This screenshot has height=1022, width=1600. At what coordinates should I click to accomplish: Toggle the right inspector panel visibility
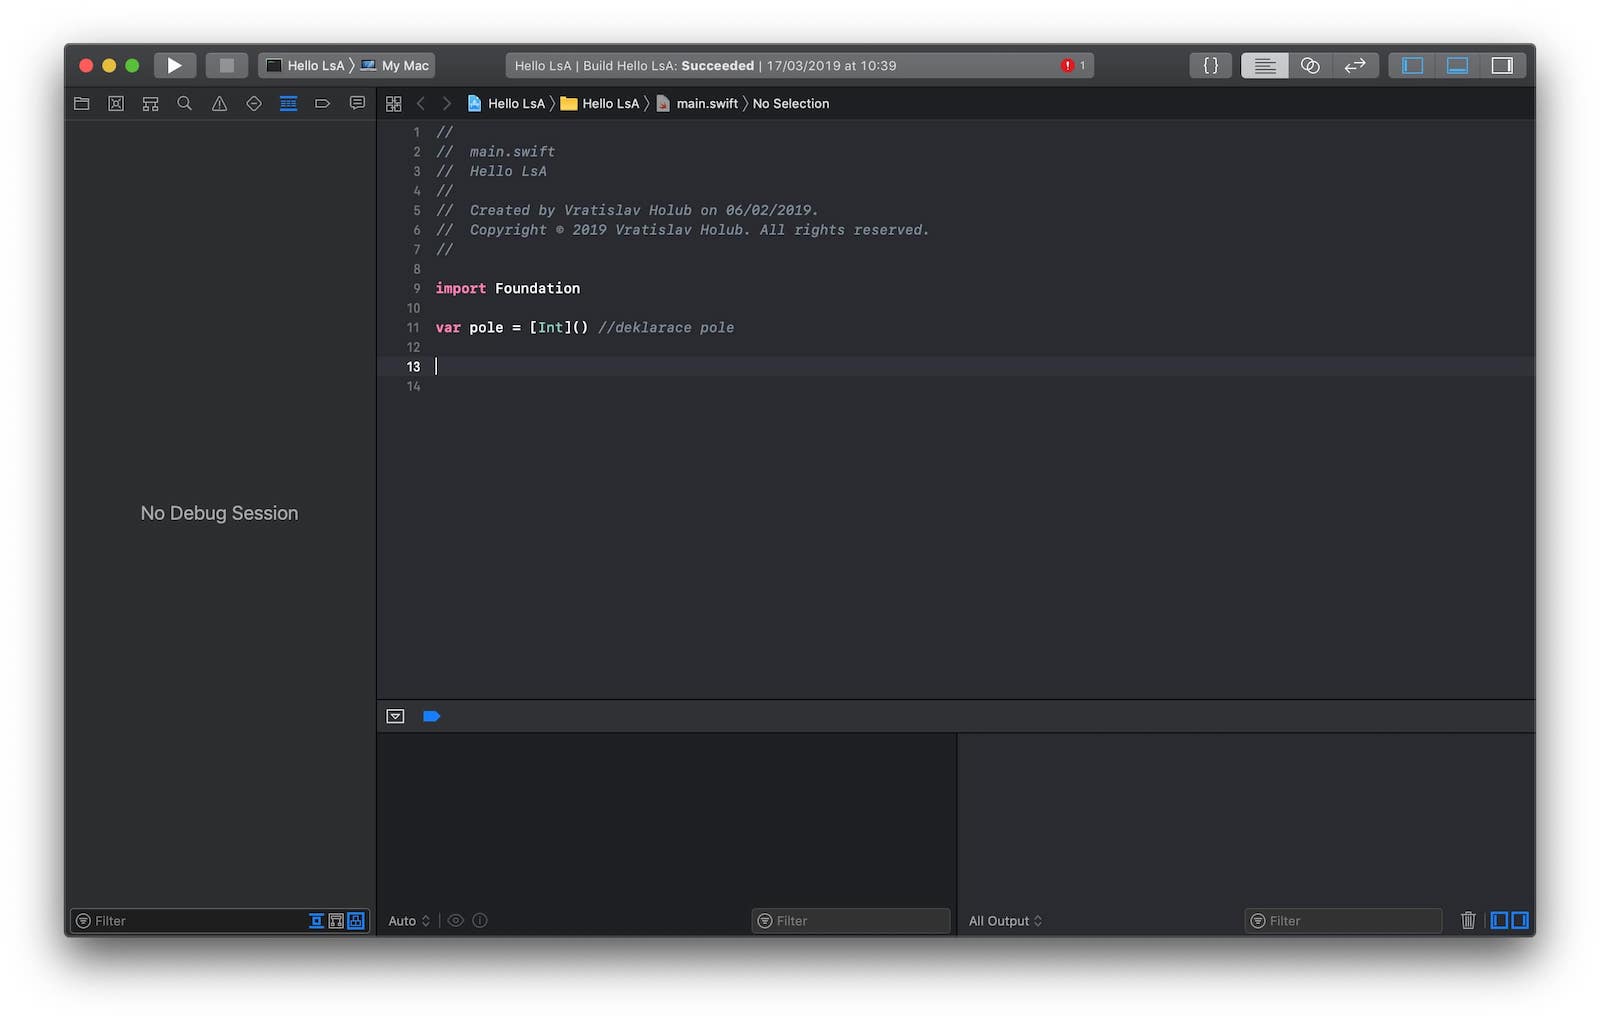[x=1502, y=65]
